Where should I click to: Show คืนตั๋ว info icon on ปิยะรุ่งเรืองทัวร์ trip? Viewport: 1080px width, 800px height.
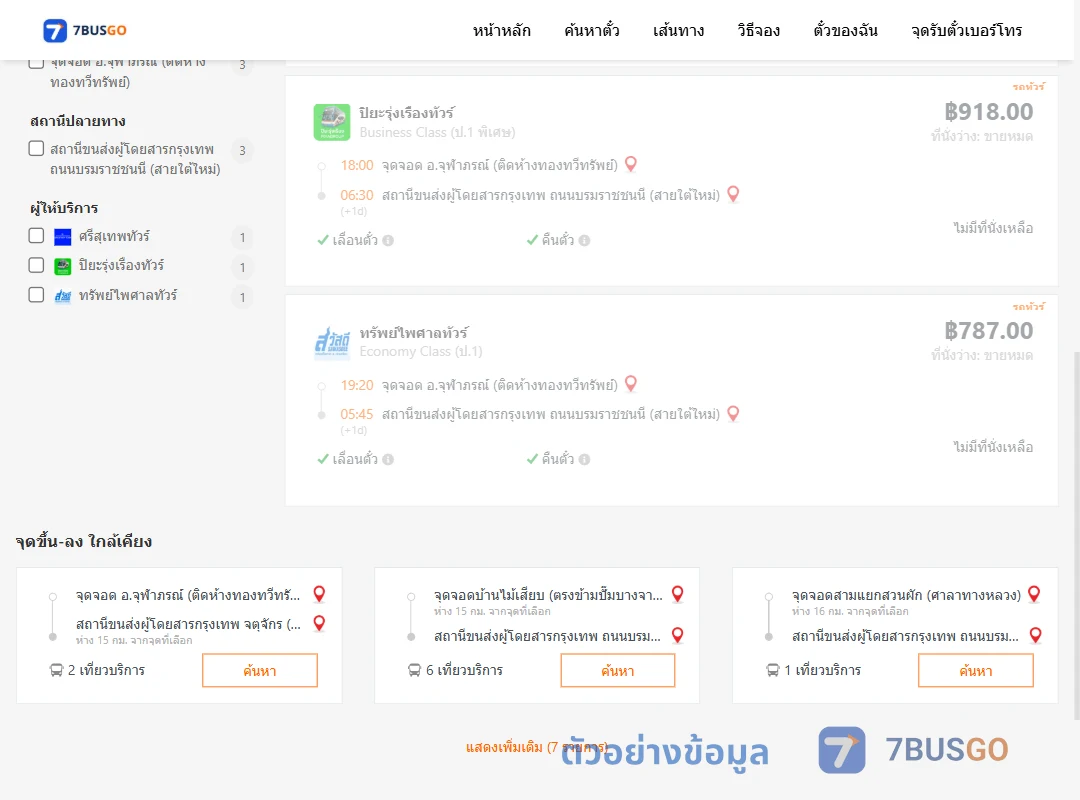(x=584, y=240)
